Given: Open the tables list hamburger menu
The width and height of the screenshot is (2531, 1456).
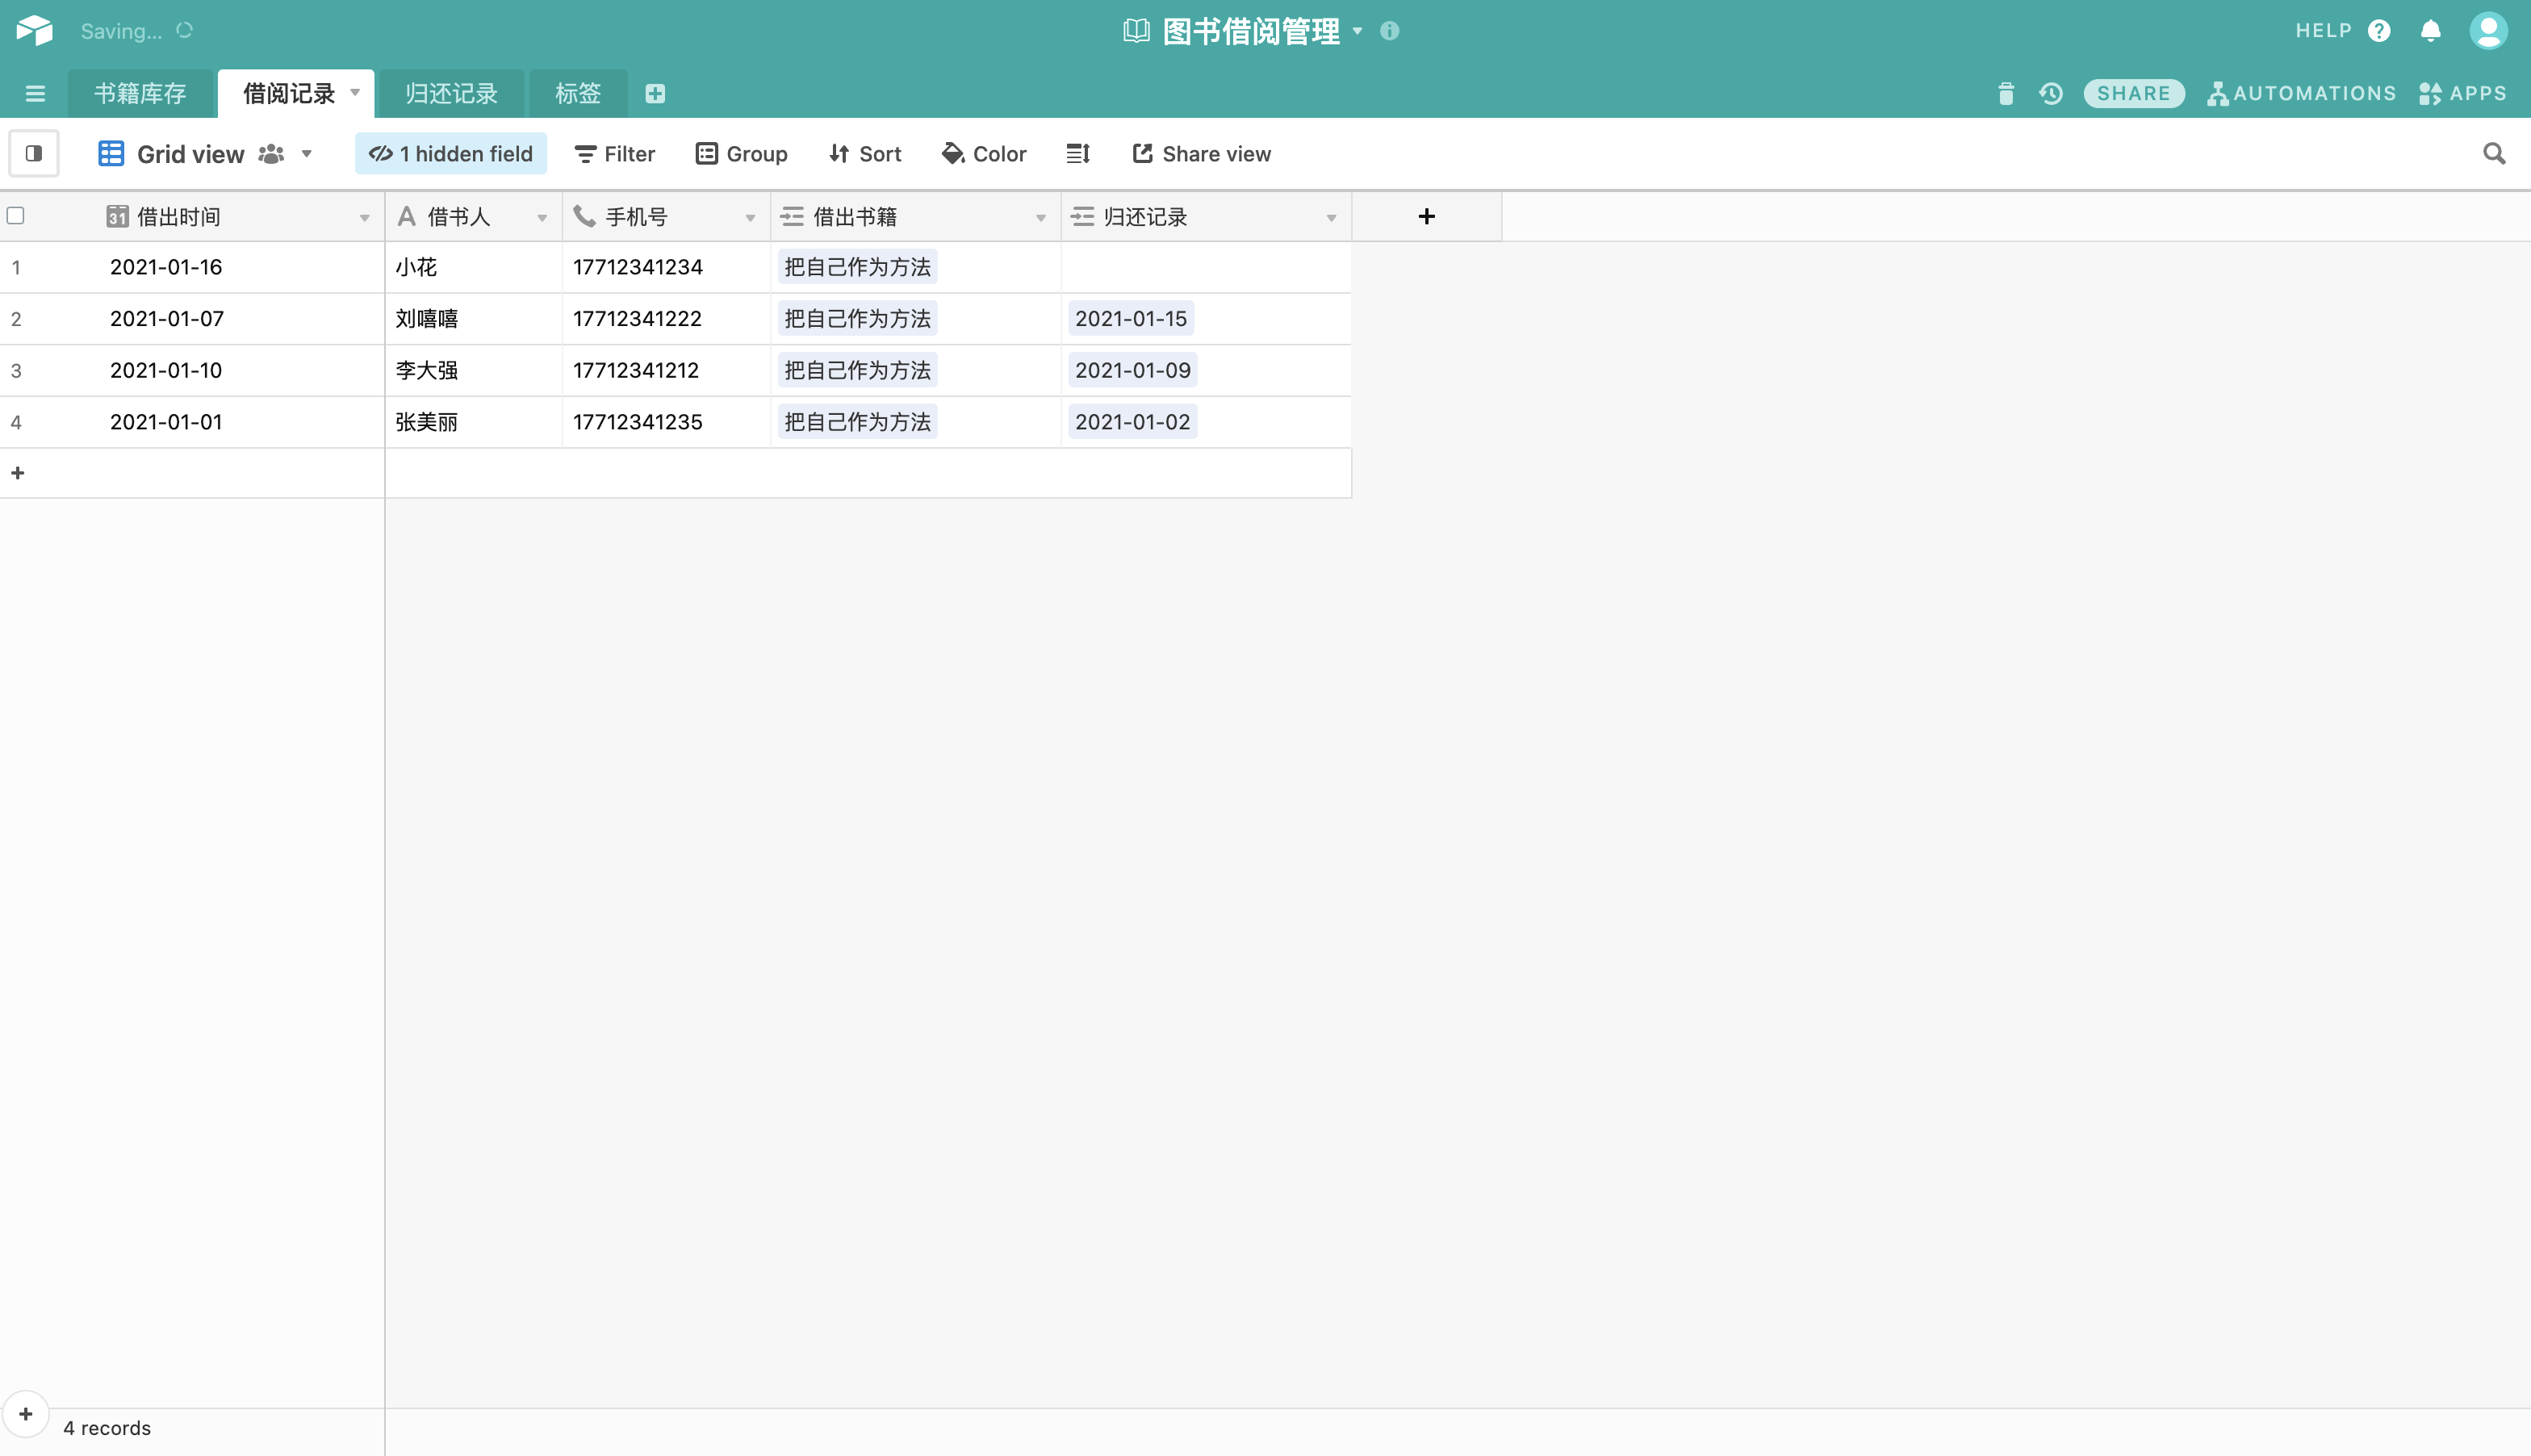Looking at the screenshot, I should [35, 94].
